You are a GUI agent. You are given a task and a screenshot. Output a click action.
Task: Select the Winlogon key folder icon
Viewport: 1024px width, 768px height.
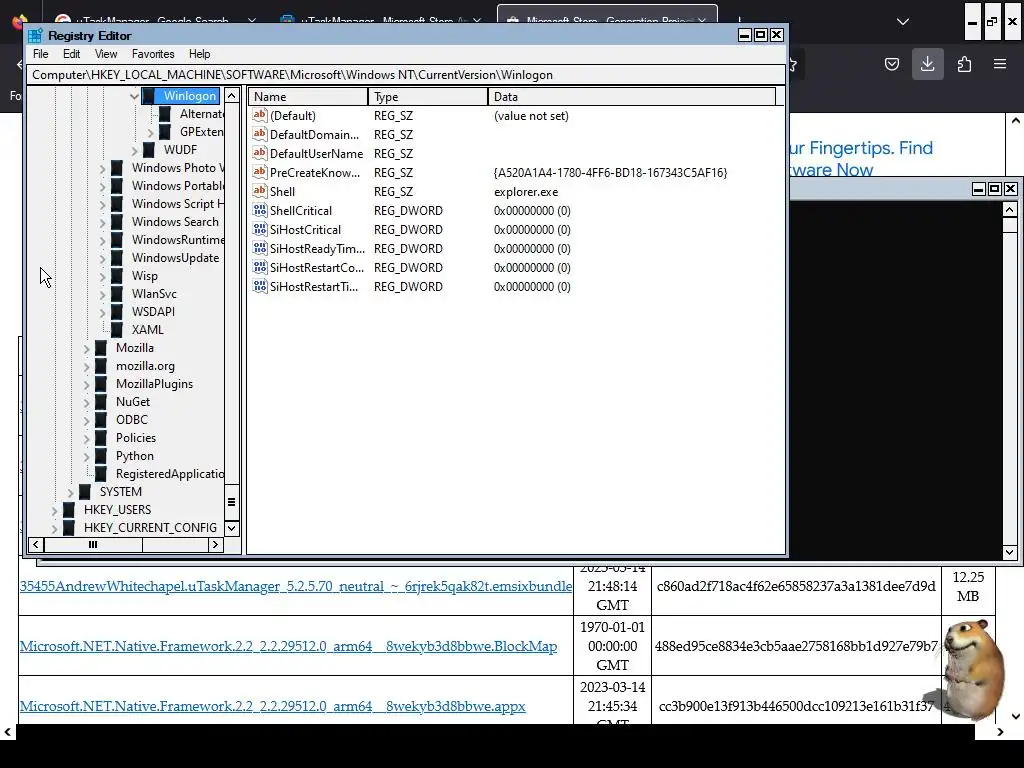click(149, 96)
